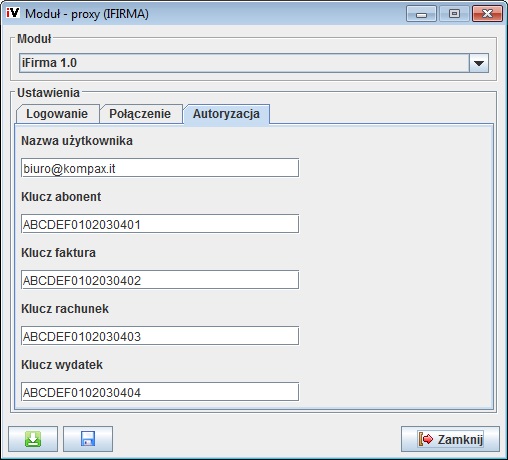Close the window with the red X
This screenshot has width=508, height=460.
487,14
